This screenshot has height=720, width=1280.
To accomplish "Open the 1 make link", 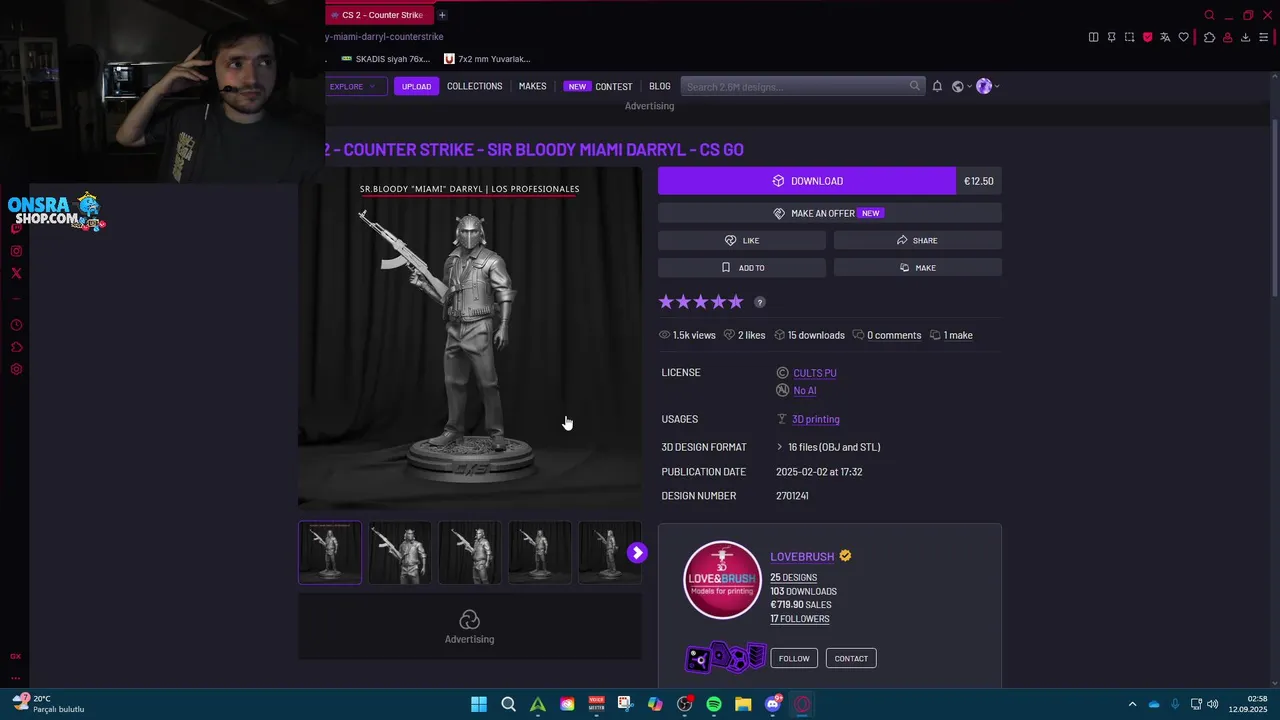I will [x=958, y=335].
